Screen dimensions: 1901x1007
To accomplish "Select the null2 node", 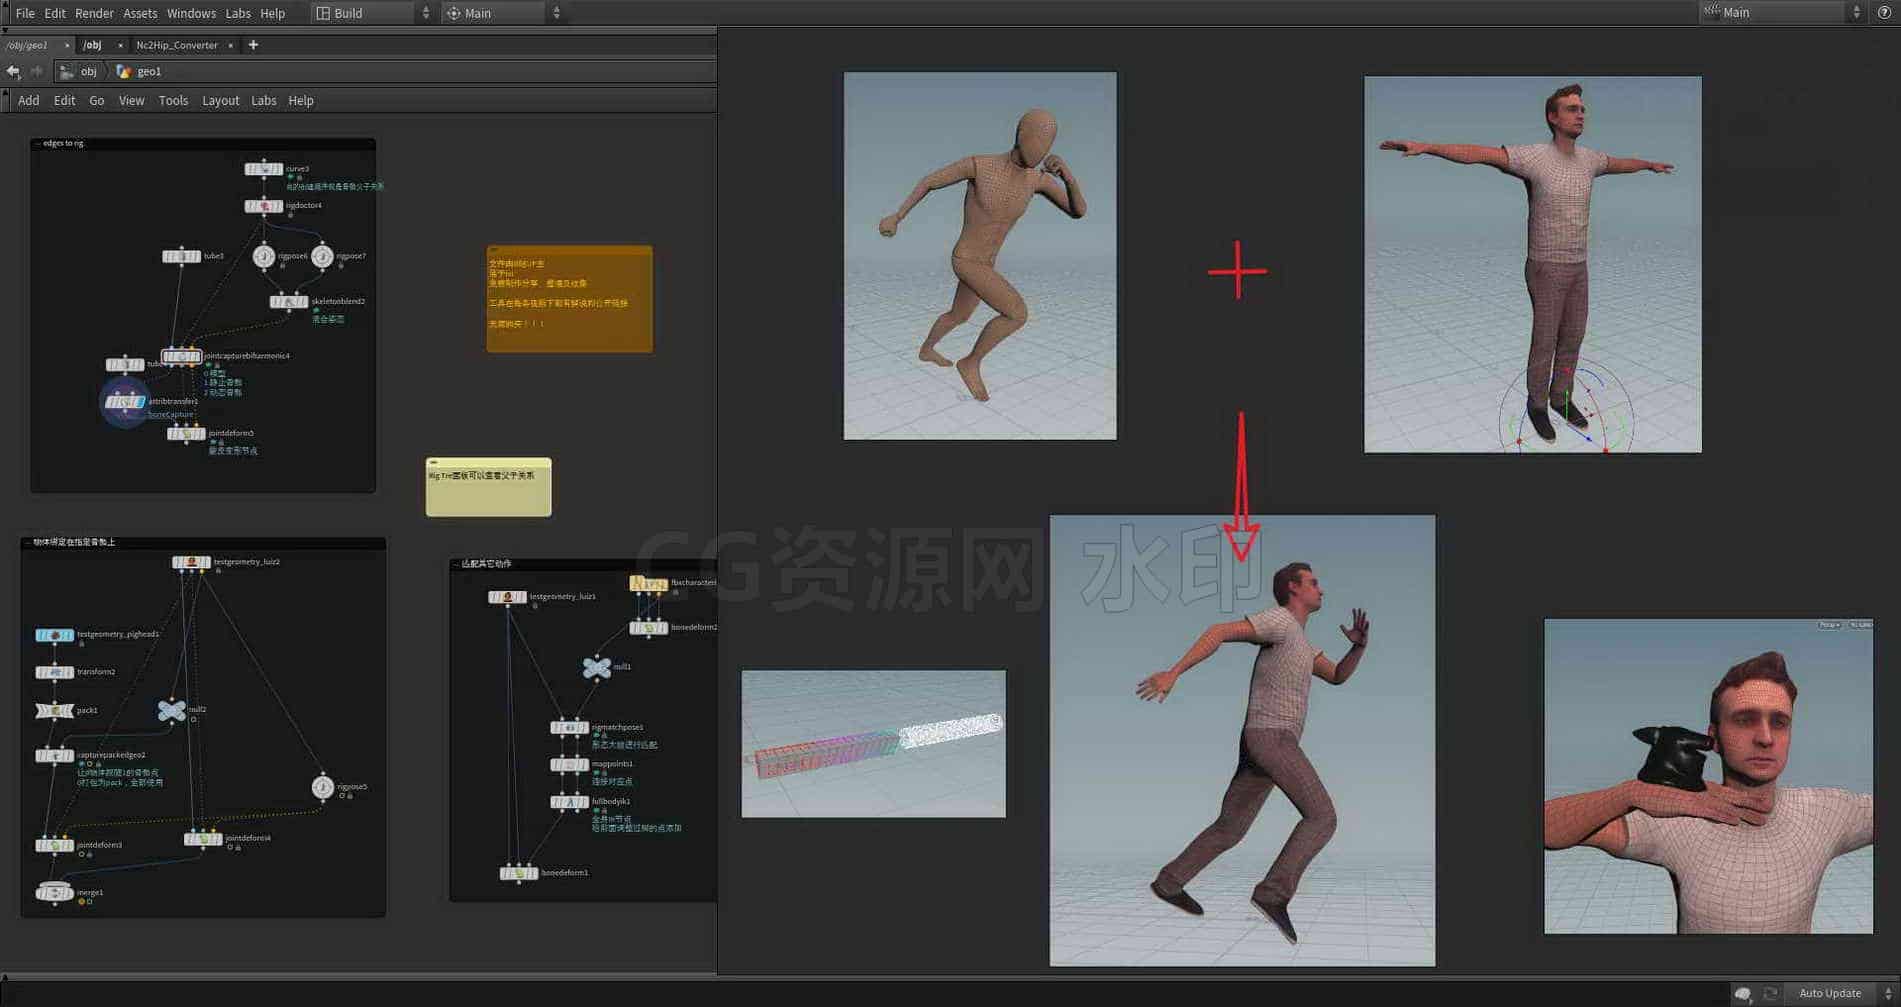I will (172, 710).
